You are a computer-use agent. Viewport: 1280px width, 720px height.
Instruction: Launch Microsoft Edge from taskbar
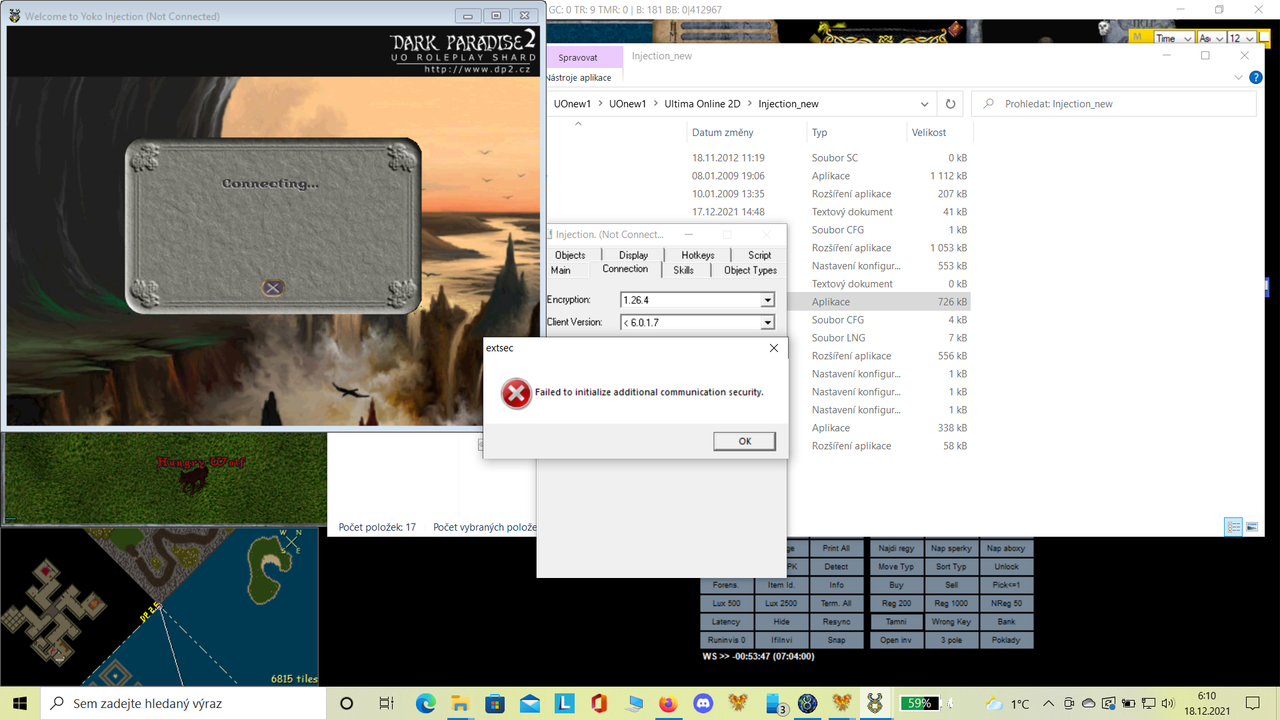(427, 703)
